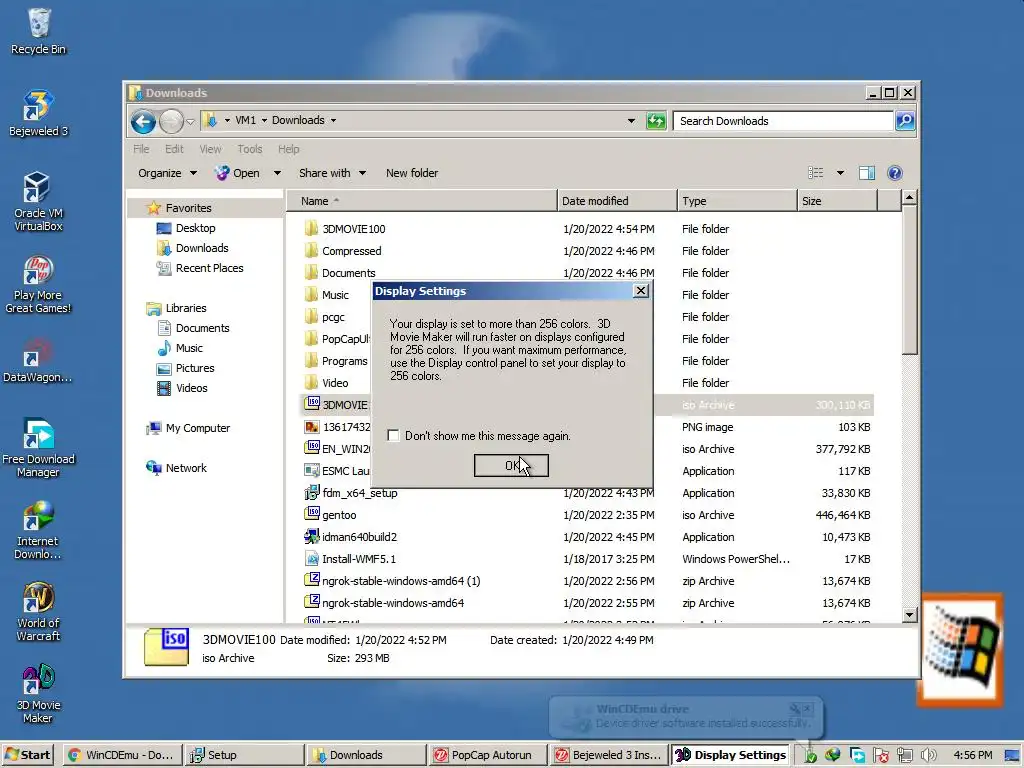The width and height of the screenshot is (1024, 768).
Task: Open the Help question mark icon
Action: click(x=895, y=173)
